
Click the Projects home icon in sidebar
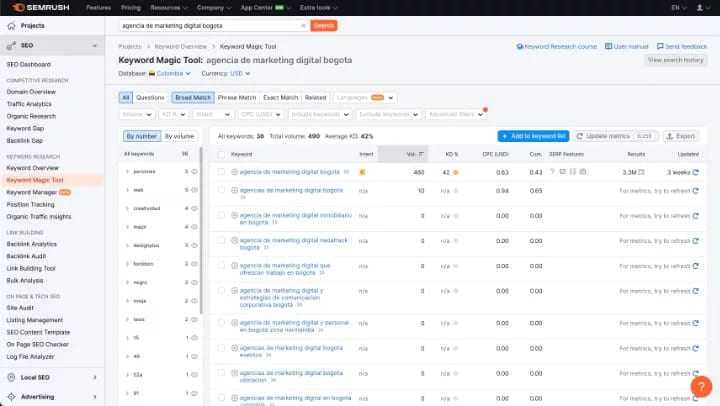(x=11, y=26)
